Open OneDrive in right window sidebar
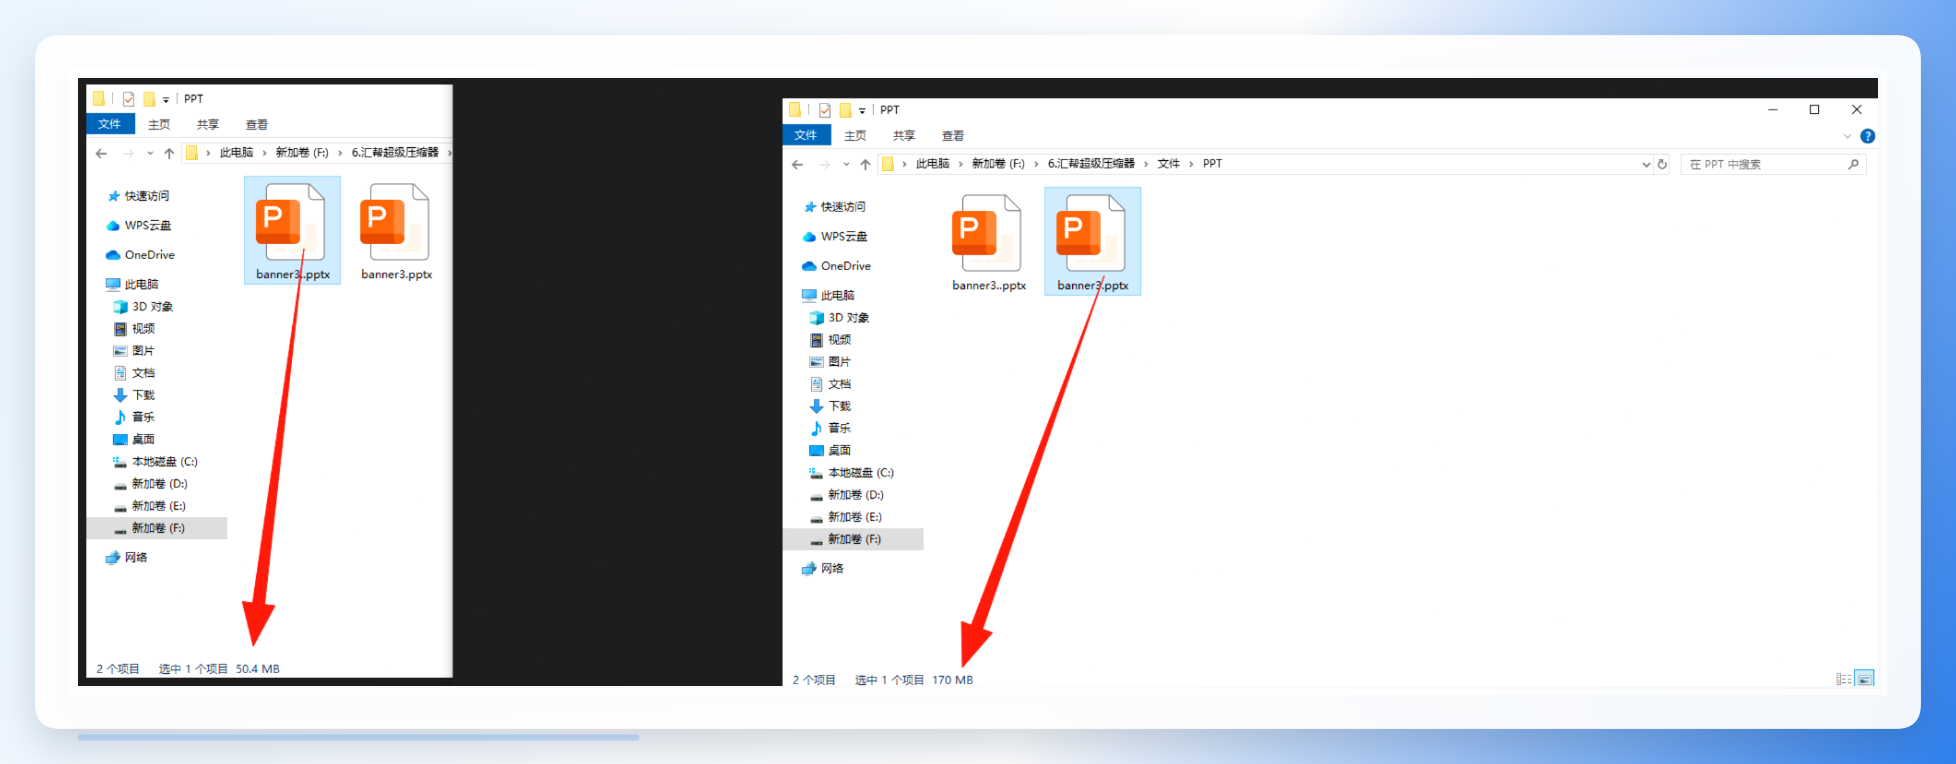 coord(836,266)
